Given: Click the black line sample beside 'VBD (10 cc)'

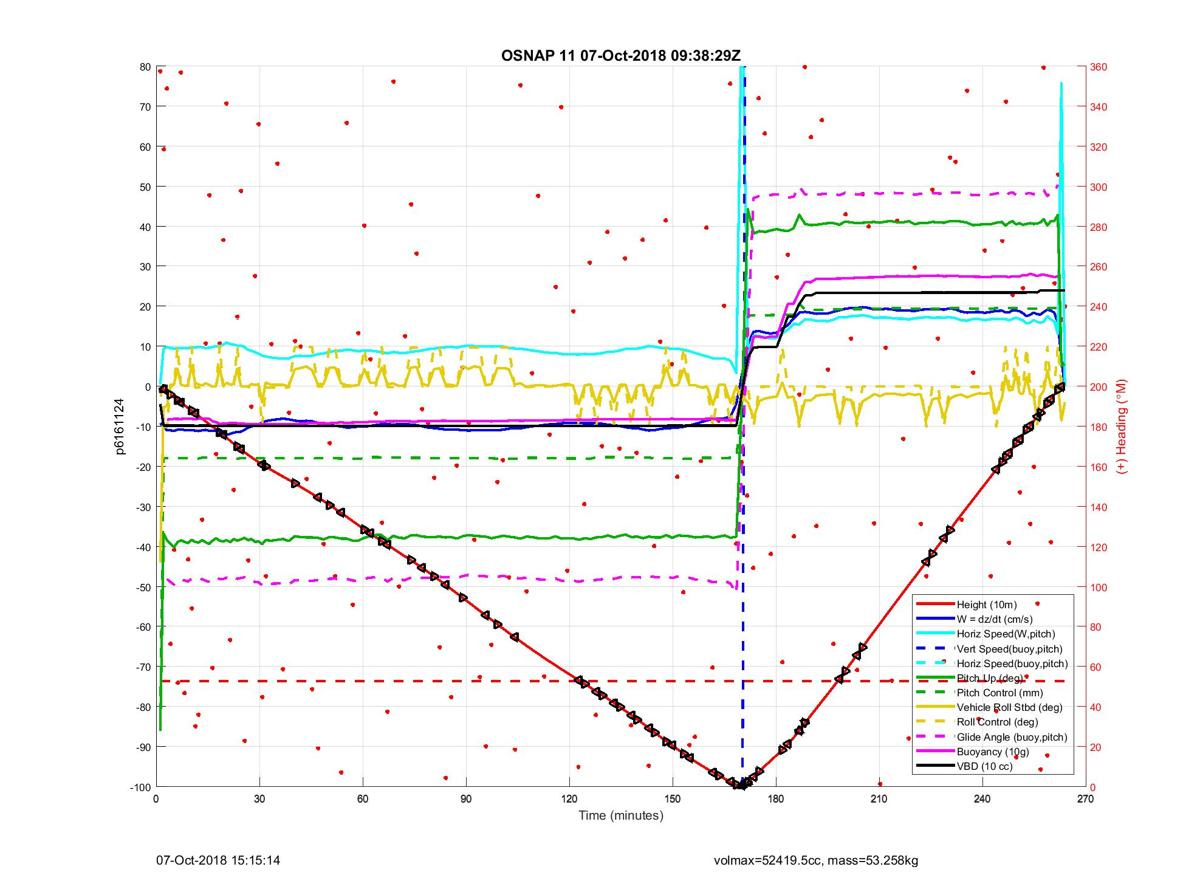Looking at the screenshot, I should pyautogui.click(x=935, y=767).
